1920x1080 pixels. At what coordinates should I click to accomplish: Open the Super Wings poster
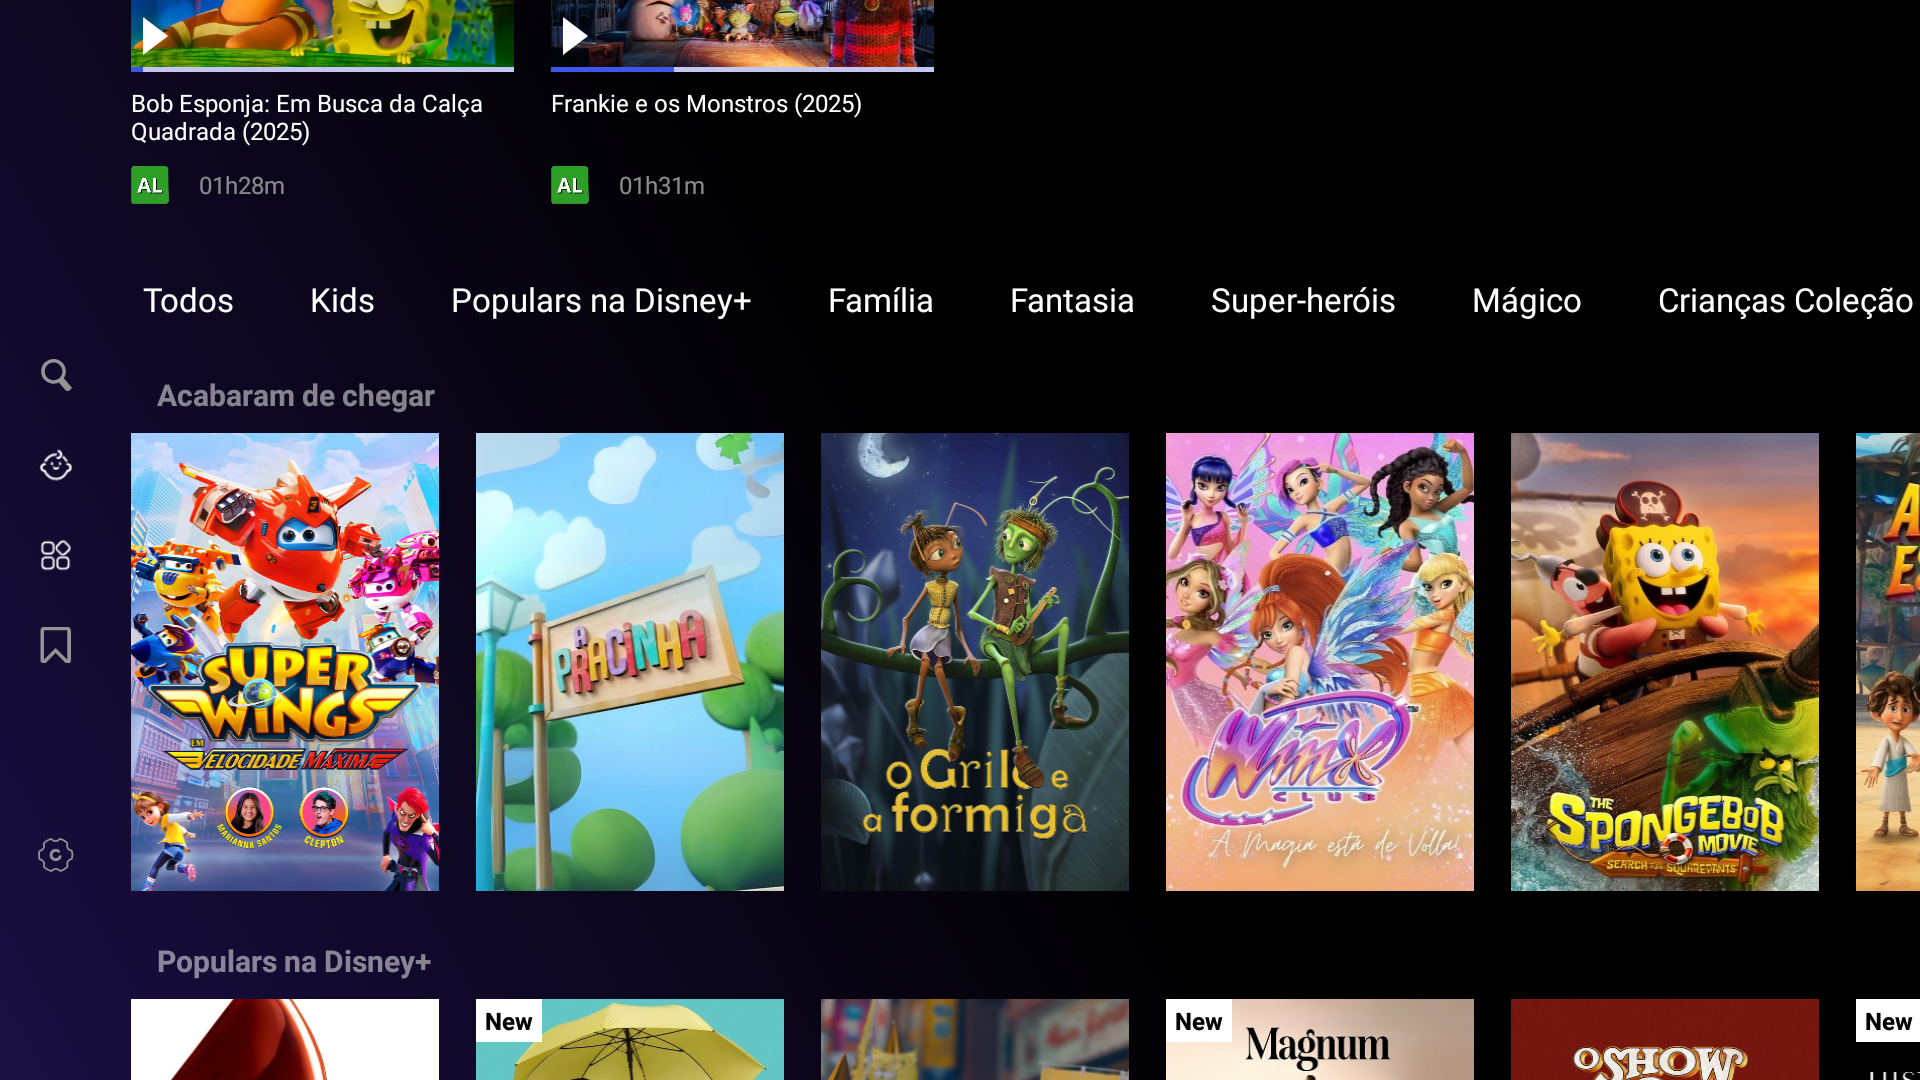(x=285, y=661)
